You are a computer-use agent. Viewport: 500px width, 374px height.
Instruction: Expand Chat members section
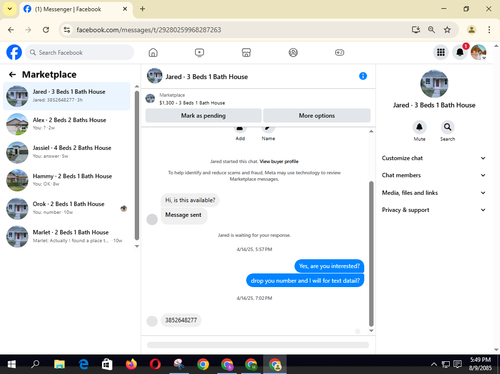[434, 175]
